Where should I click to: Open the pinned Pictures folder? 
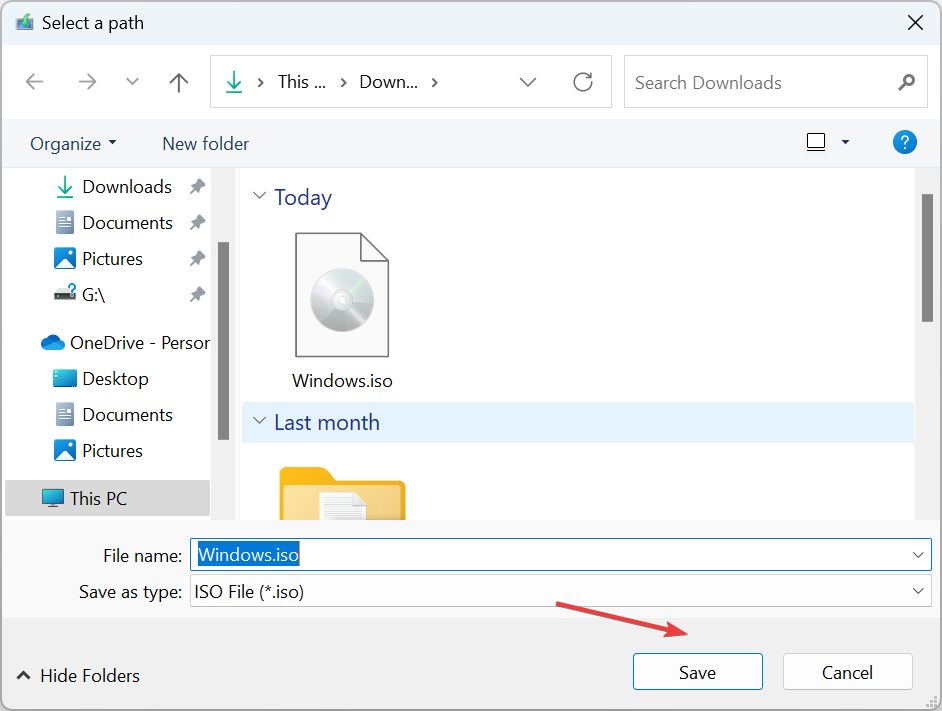pyautogui.click(x=99, y=259)
